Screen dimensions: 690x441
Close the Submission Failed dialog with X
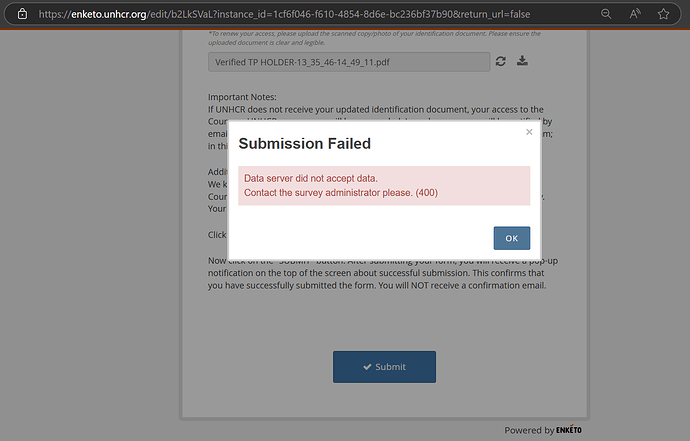pos(529,132)
